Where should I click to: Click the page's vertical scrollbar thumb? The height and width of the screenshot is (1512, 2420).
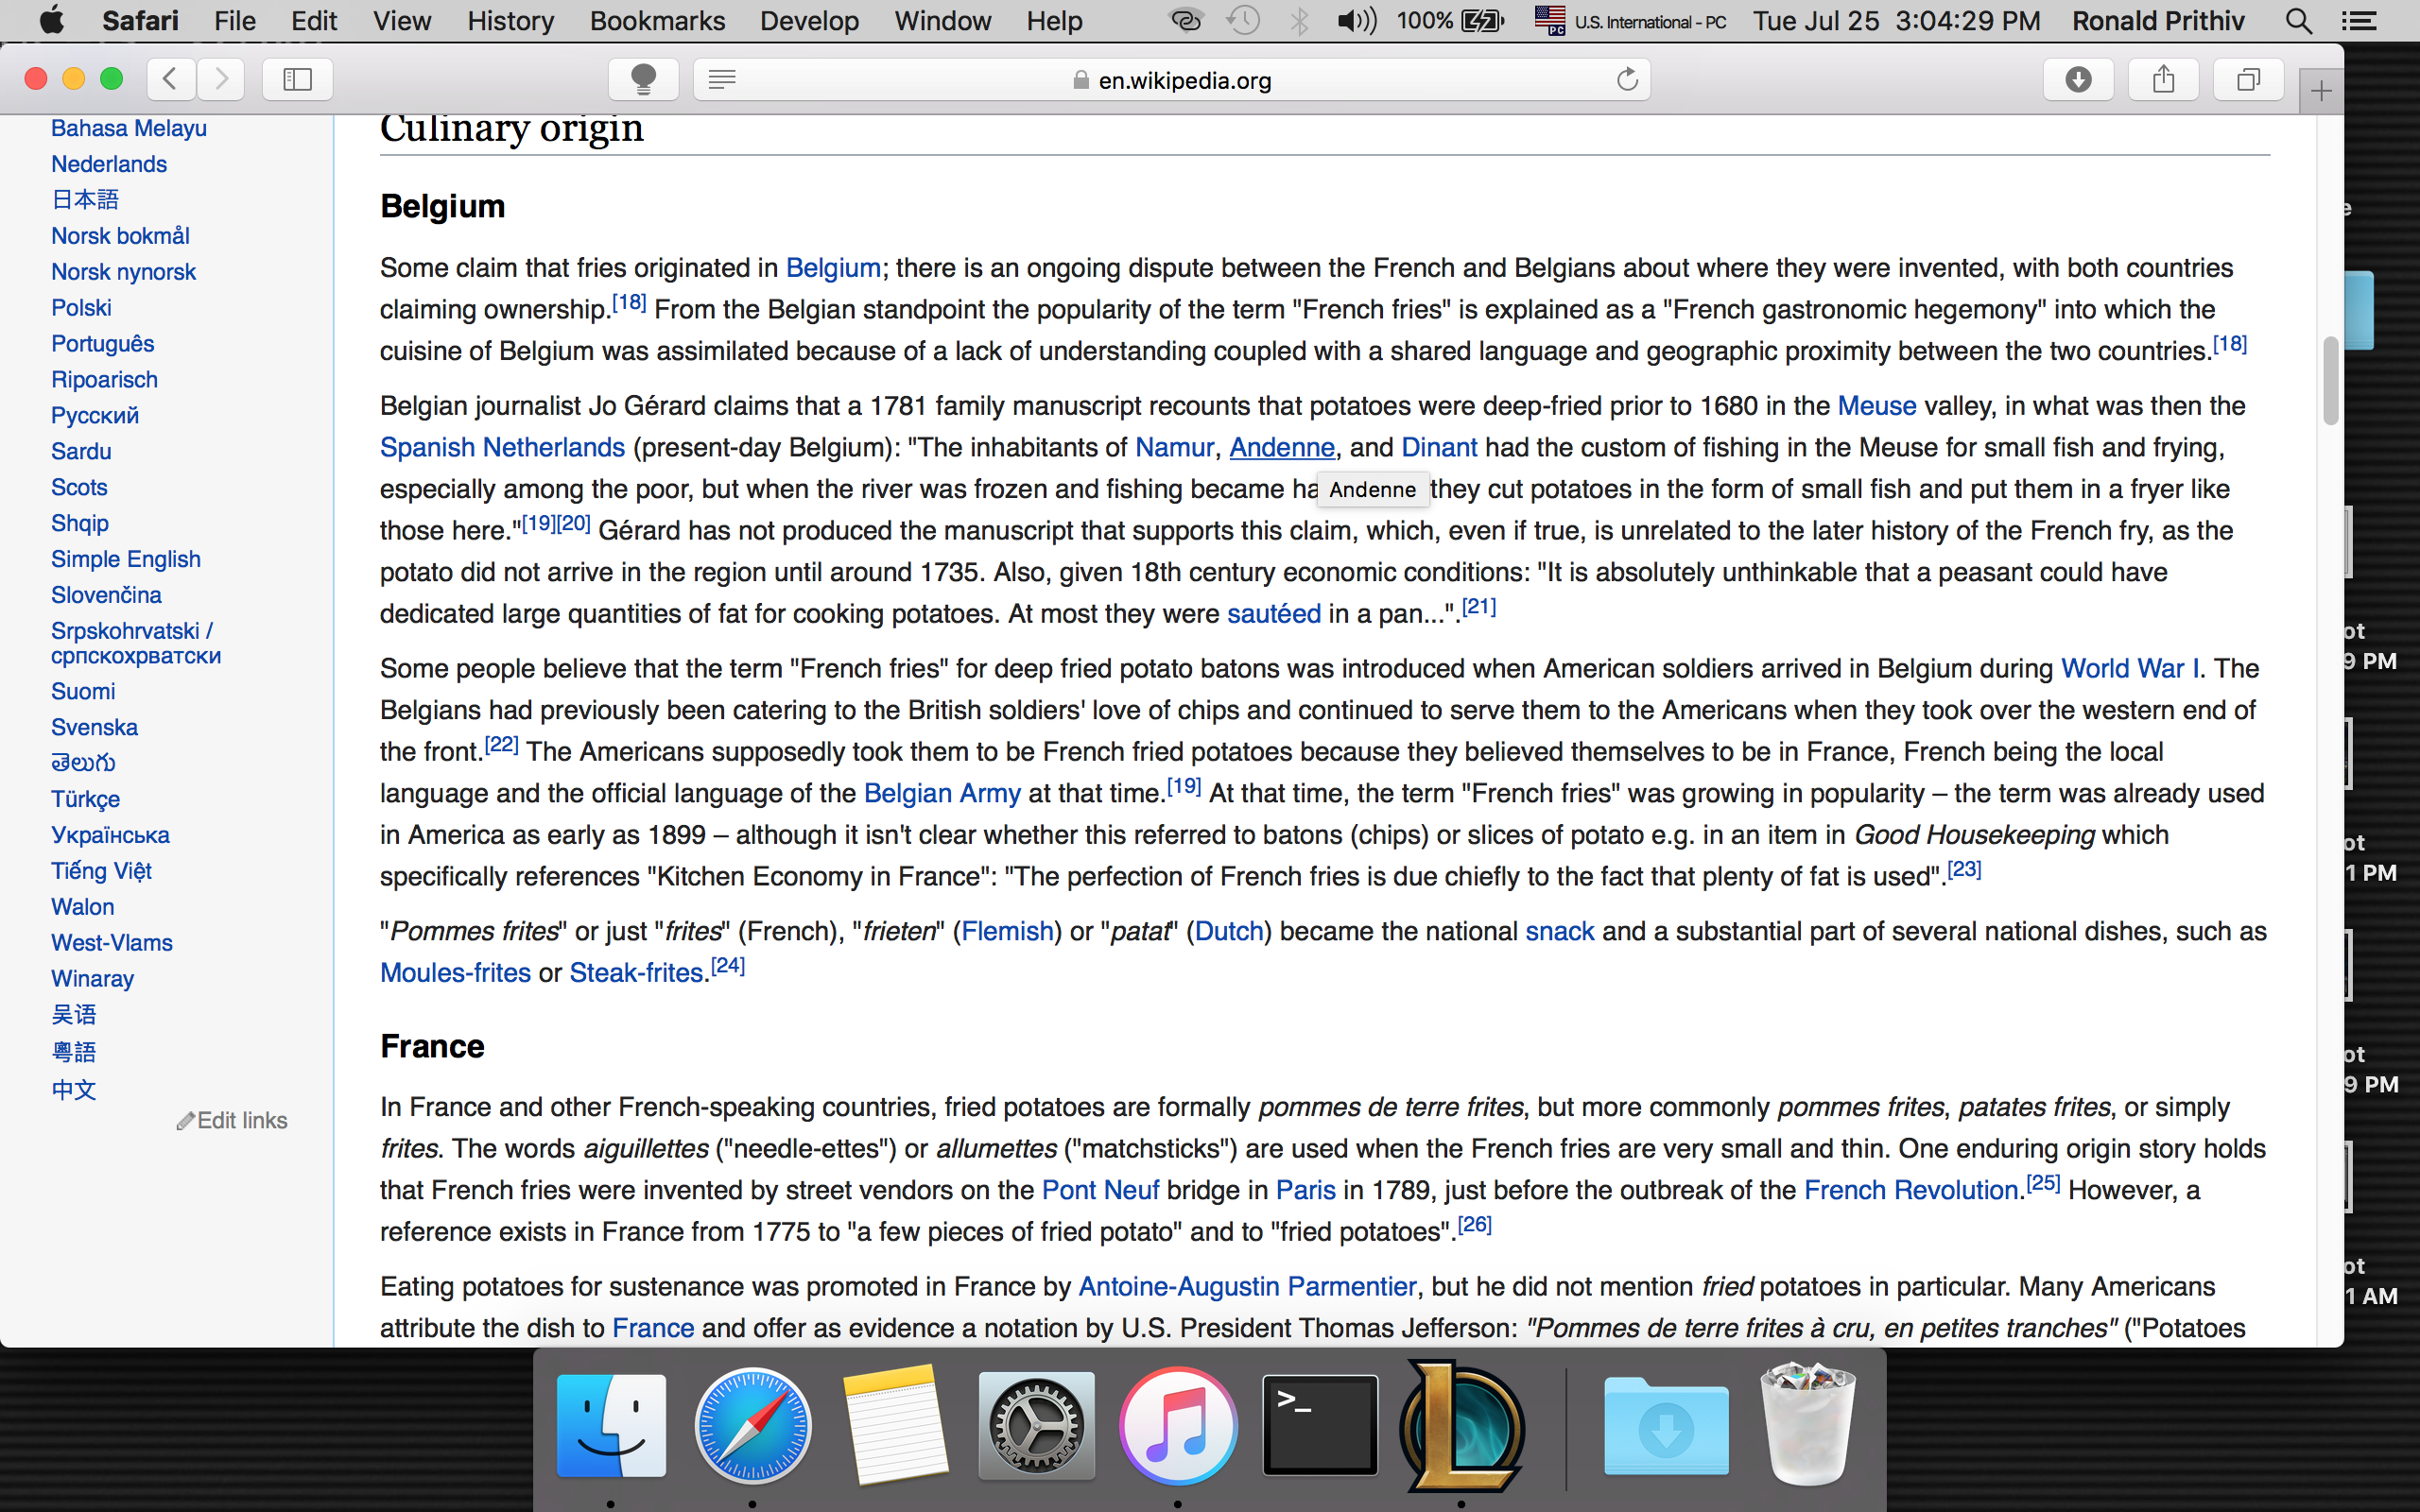2331,381
